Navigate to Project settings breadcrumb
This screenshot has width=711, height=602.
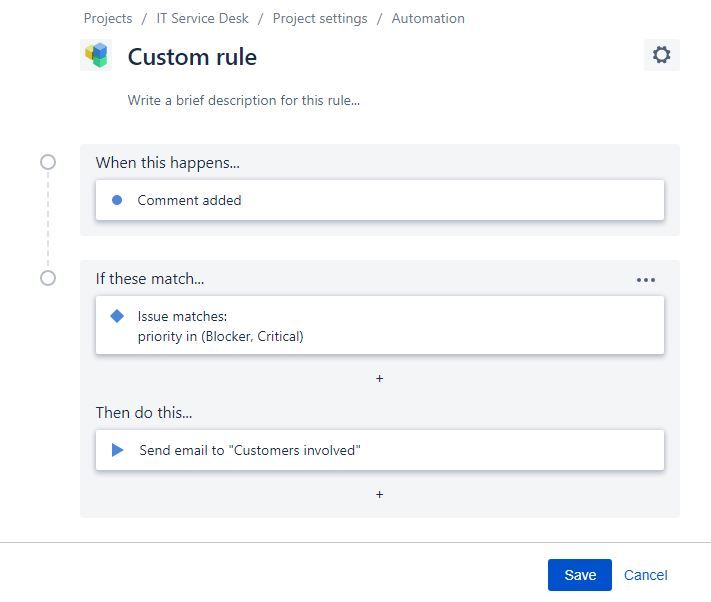click(x=320, y=18)
